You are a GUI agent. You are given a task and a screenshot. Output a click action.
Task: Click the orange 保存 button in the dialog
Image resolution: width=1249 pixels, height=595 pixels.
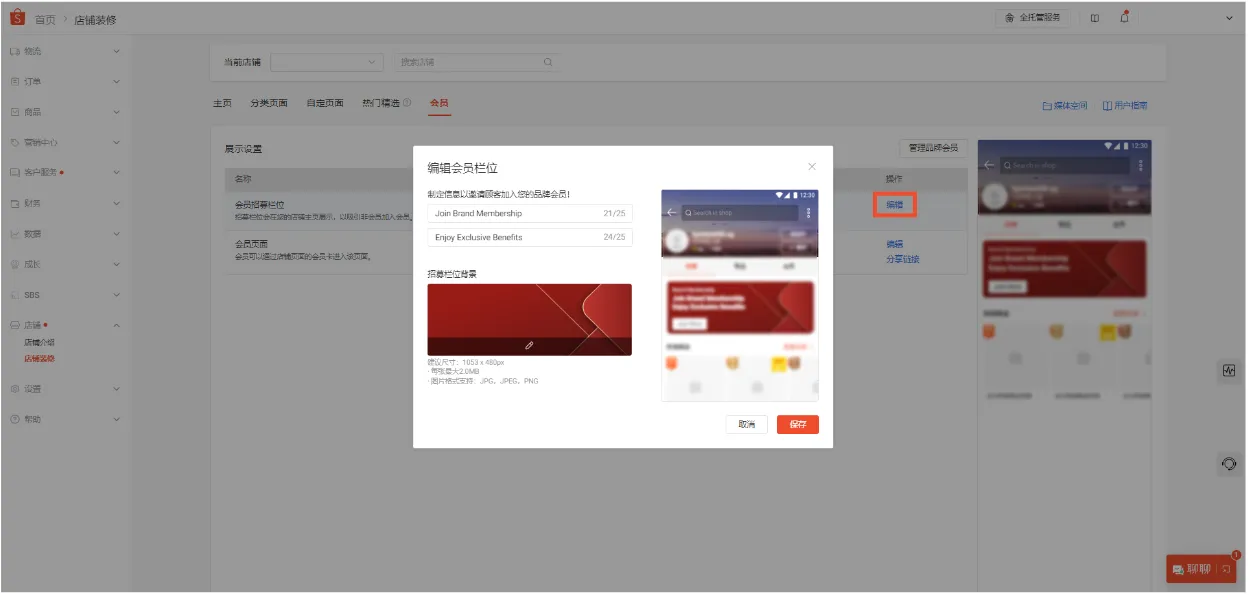coord(797,424)
